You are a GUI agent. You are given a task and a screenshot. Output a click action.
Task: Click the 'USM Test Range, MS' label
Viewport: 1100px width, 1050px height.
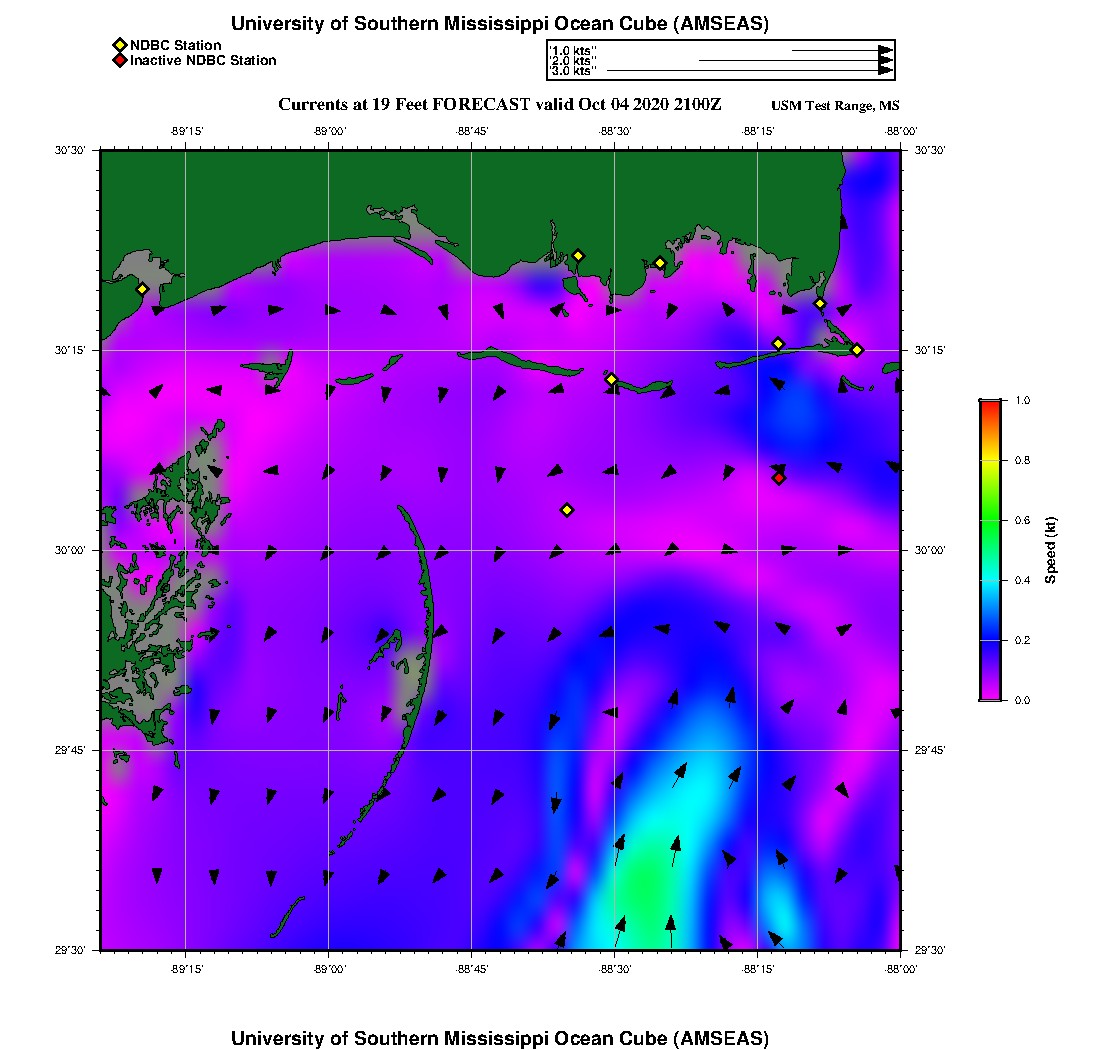pos(835,106)
